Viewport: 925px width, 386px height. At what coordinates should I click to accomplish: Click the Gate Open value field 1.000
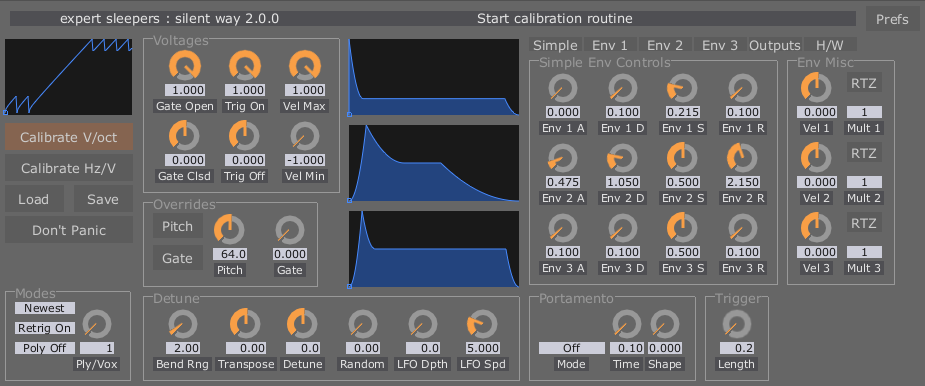[185, 90]
